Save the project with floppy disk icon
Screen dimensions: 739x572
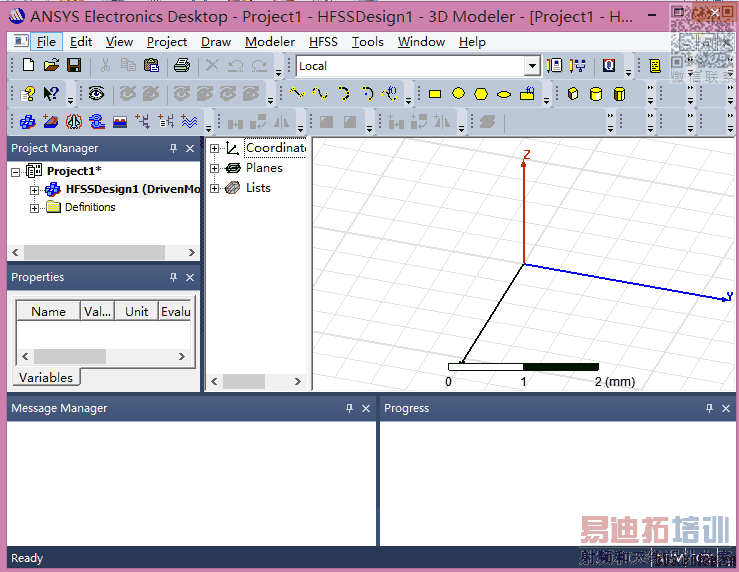74,65
